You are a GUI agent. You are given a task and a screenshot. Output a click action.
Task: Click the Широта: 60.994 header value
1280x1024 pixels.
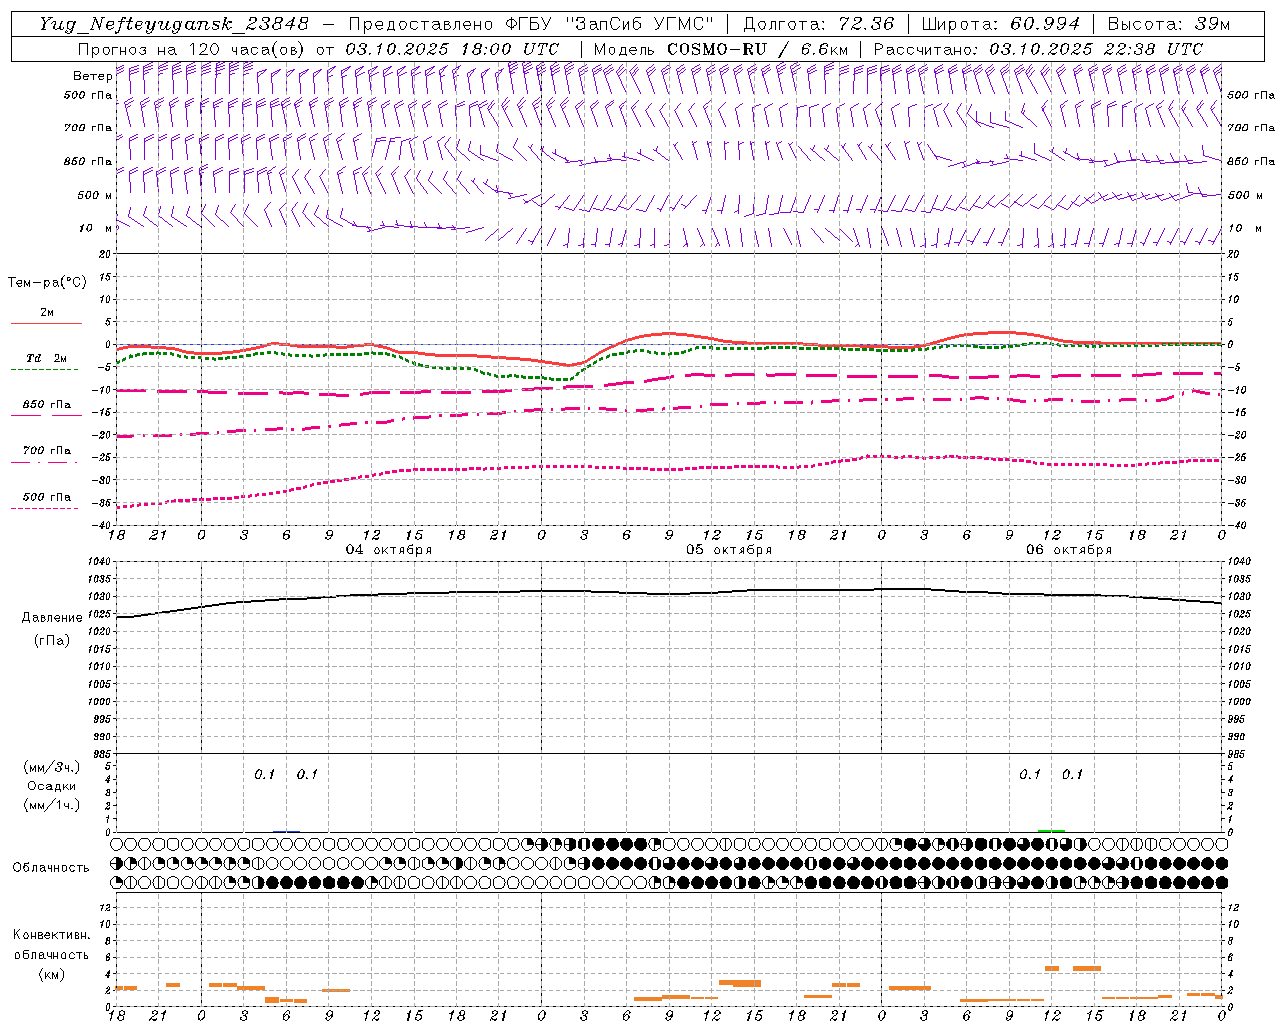(x=1000, y=24)
